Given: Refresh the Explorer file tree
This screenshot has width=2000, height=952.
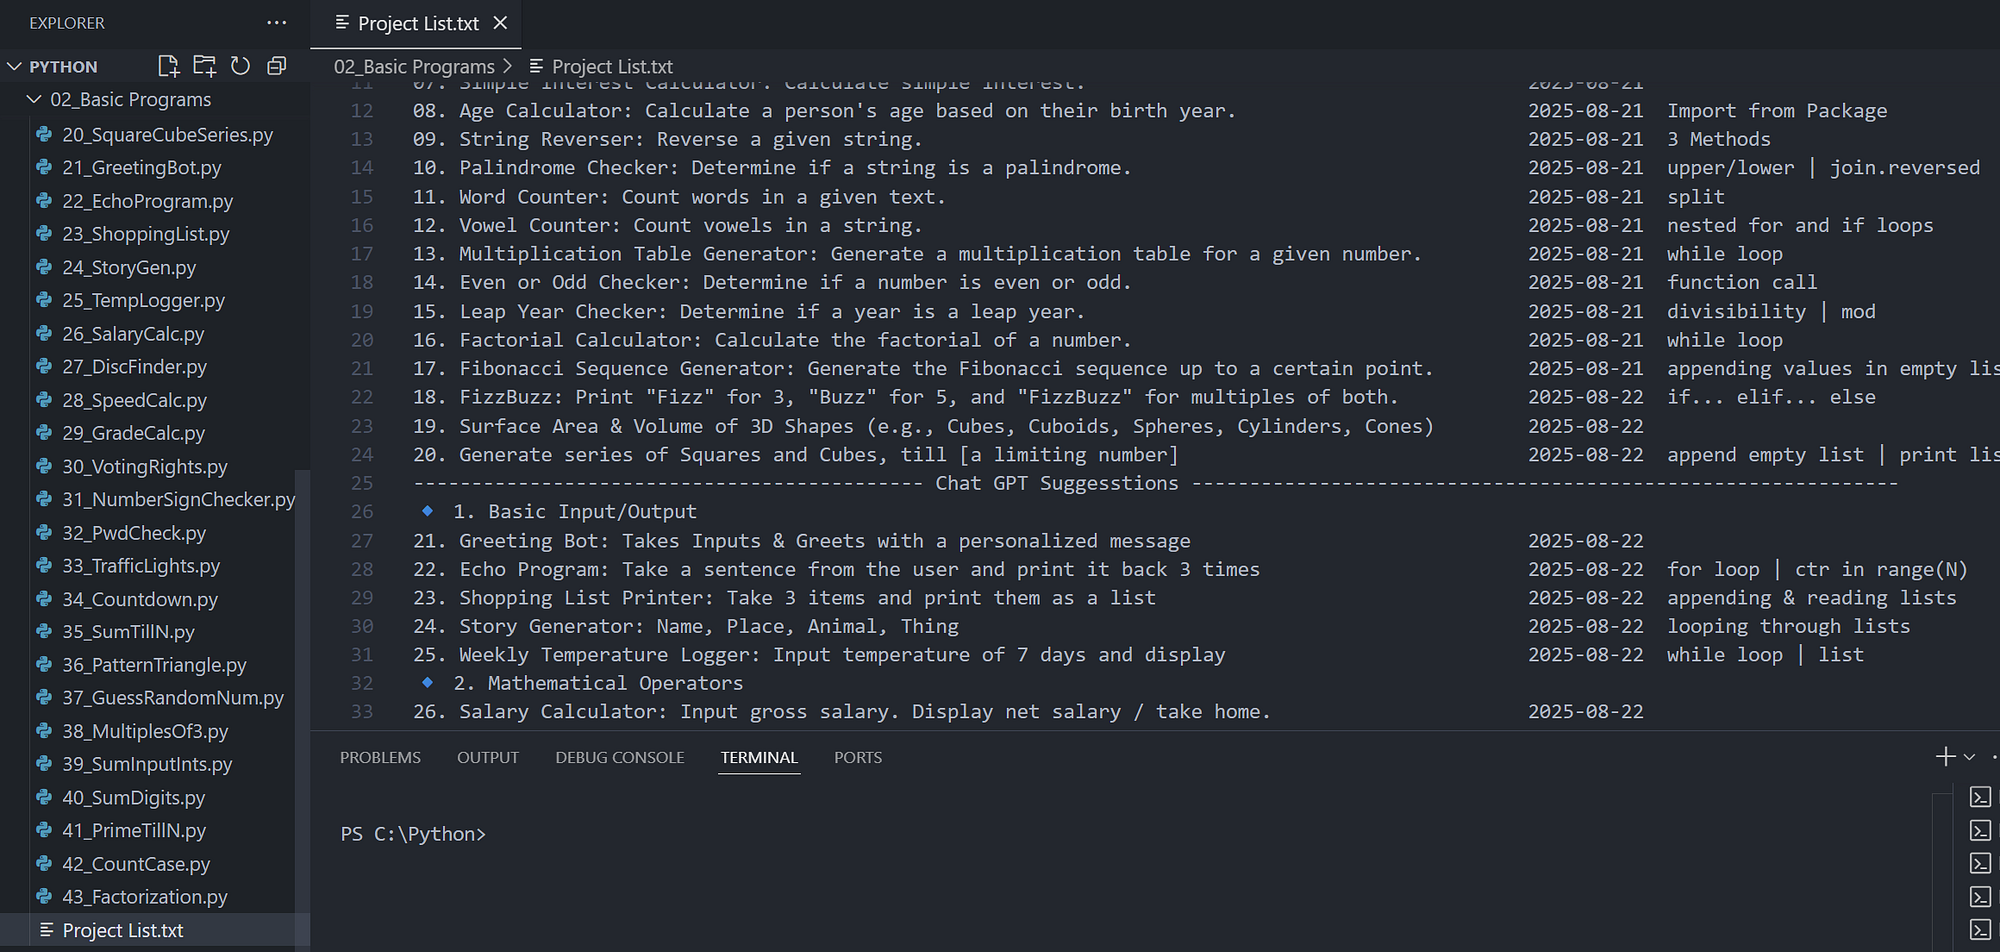Looking at the screenshot, I should 240,66.
